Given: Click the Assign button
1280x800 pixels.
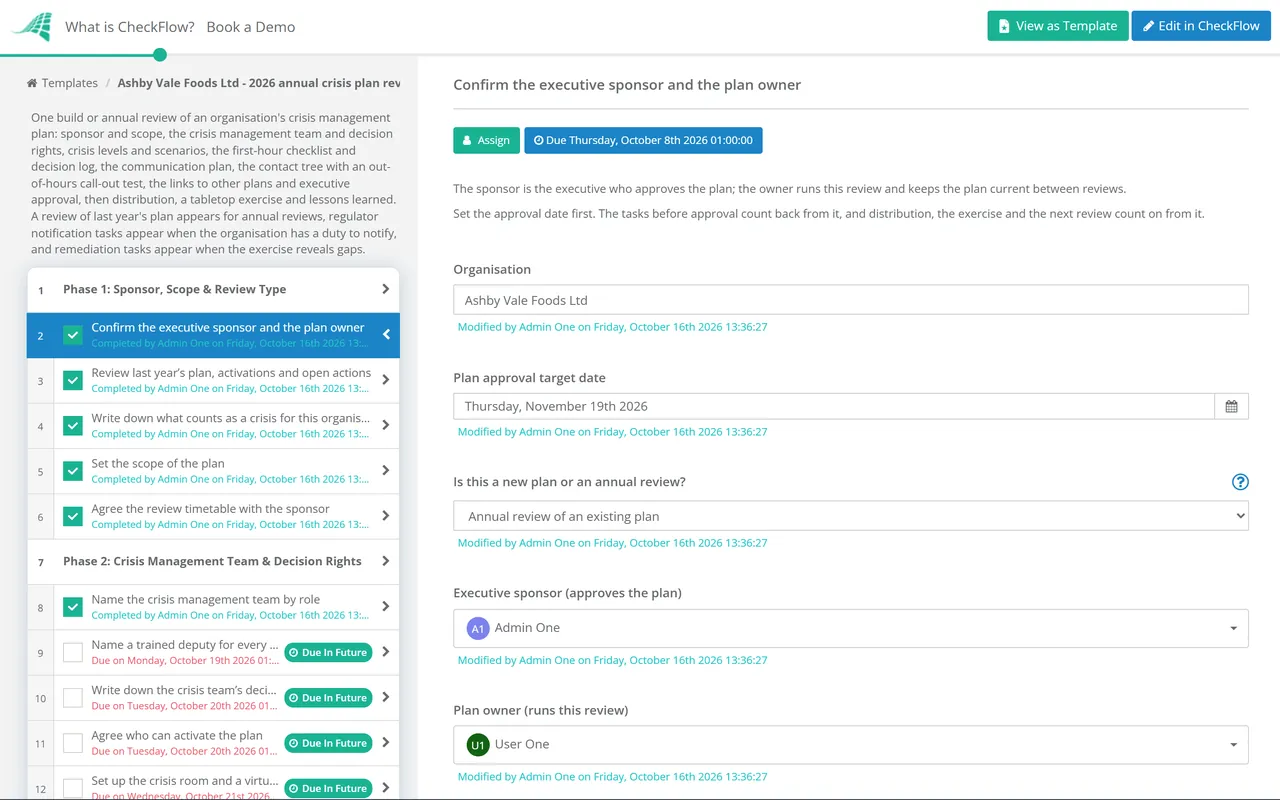Looking at the screenshot, I should click(x=486, y=140).
